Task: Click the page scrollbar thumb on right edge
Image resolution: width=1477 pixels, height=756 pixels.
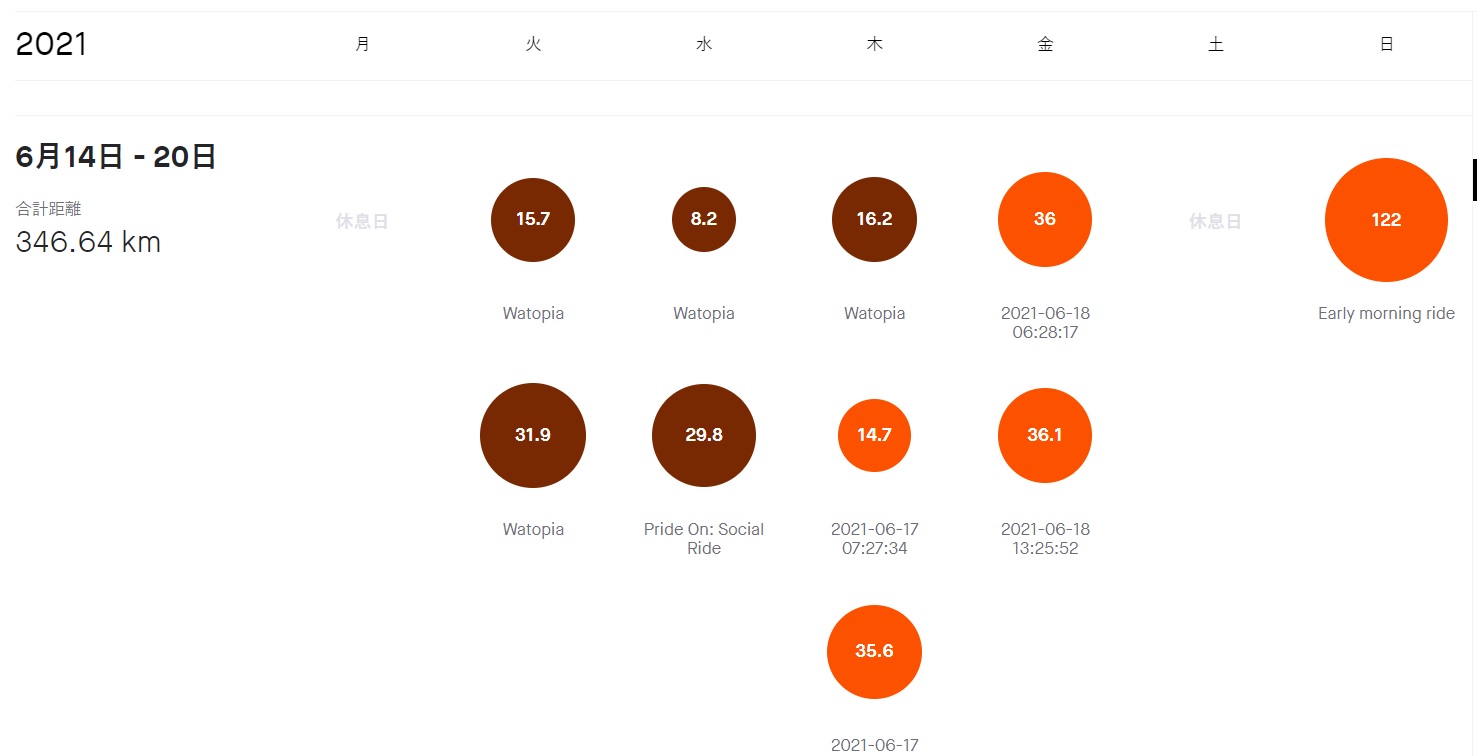Action: [x=1474, y=180]
